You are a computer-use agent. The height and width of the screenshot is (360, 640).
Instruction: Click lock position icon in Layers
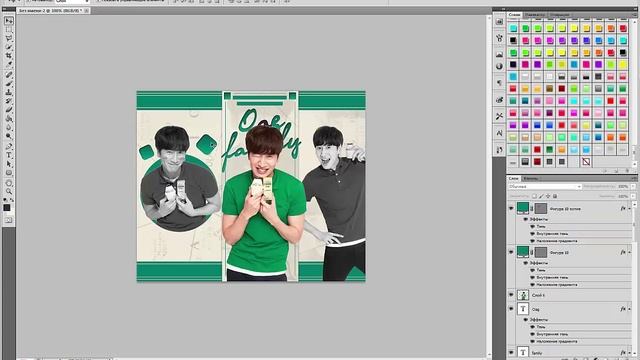(x=548, y=196)
